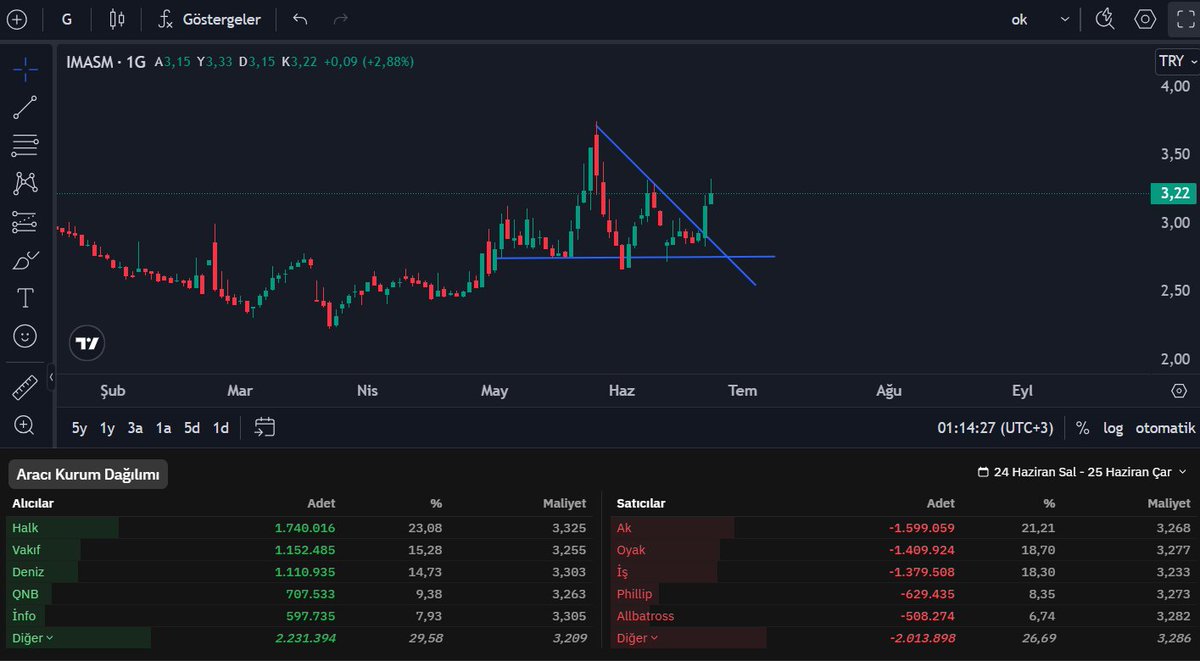Open go-to-date calendar icon
The width and height of the screenshot is (1200, 661).
click(x=264, y=428)
